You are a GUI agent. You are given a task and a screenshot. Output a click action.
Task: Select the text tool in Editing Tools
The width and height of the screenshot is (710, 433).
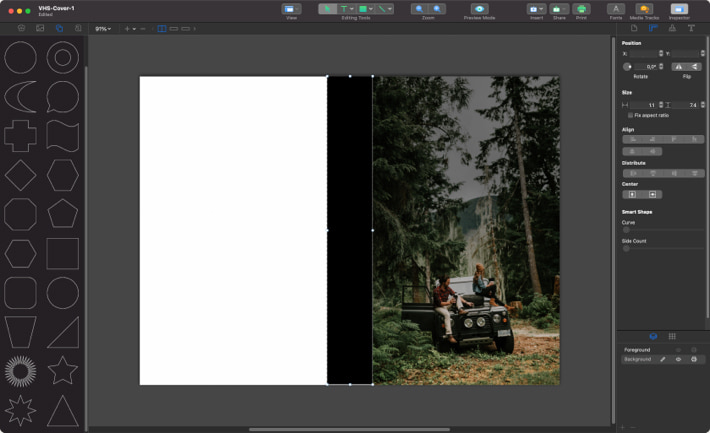pyautogui.click(x=344, y=9)
